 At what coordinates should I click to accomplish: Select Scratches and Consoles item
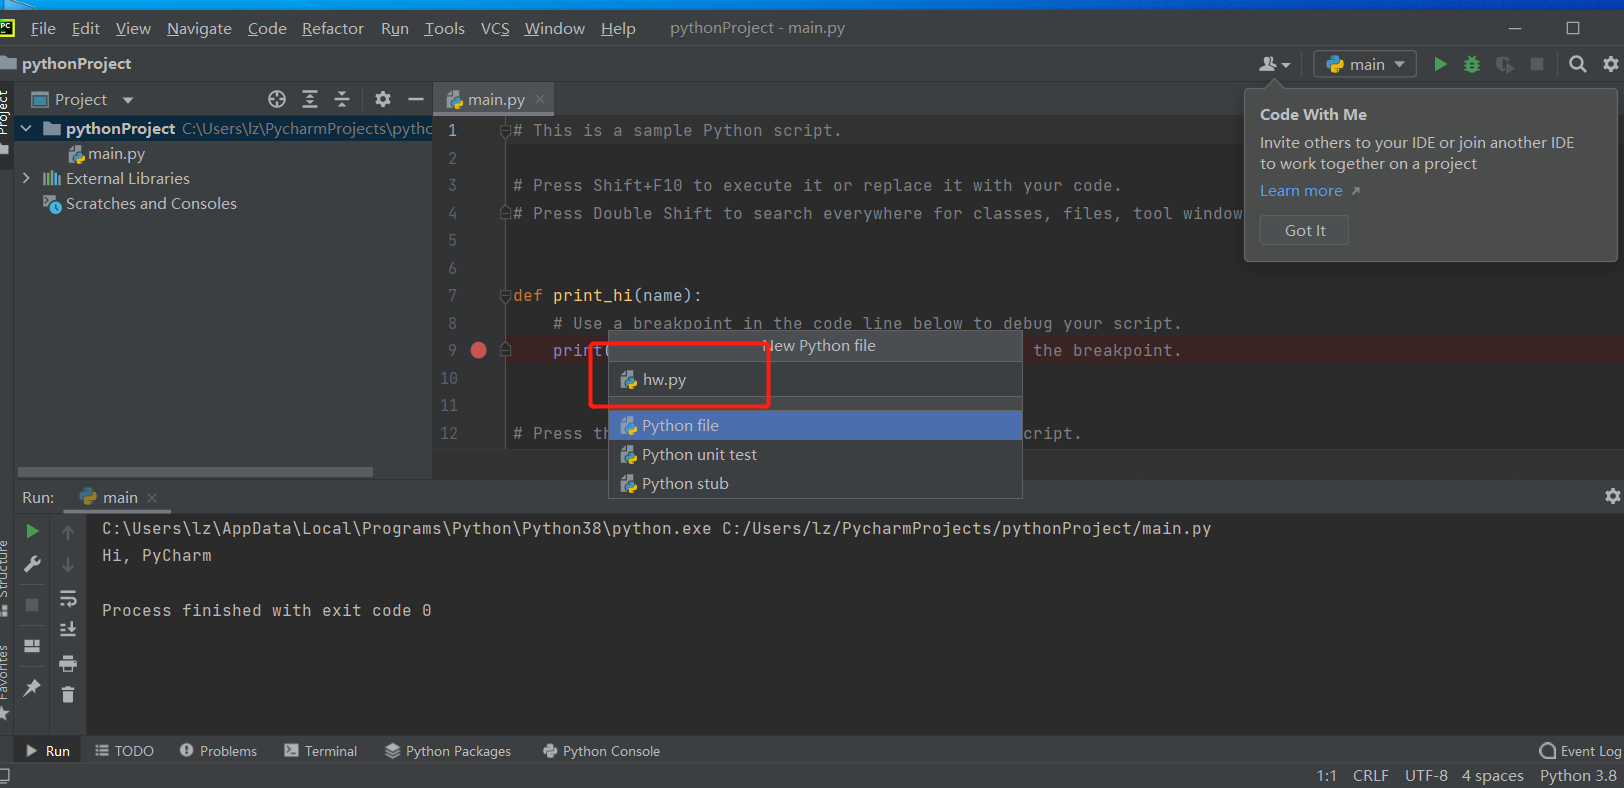(140, 203)
